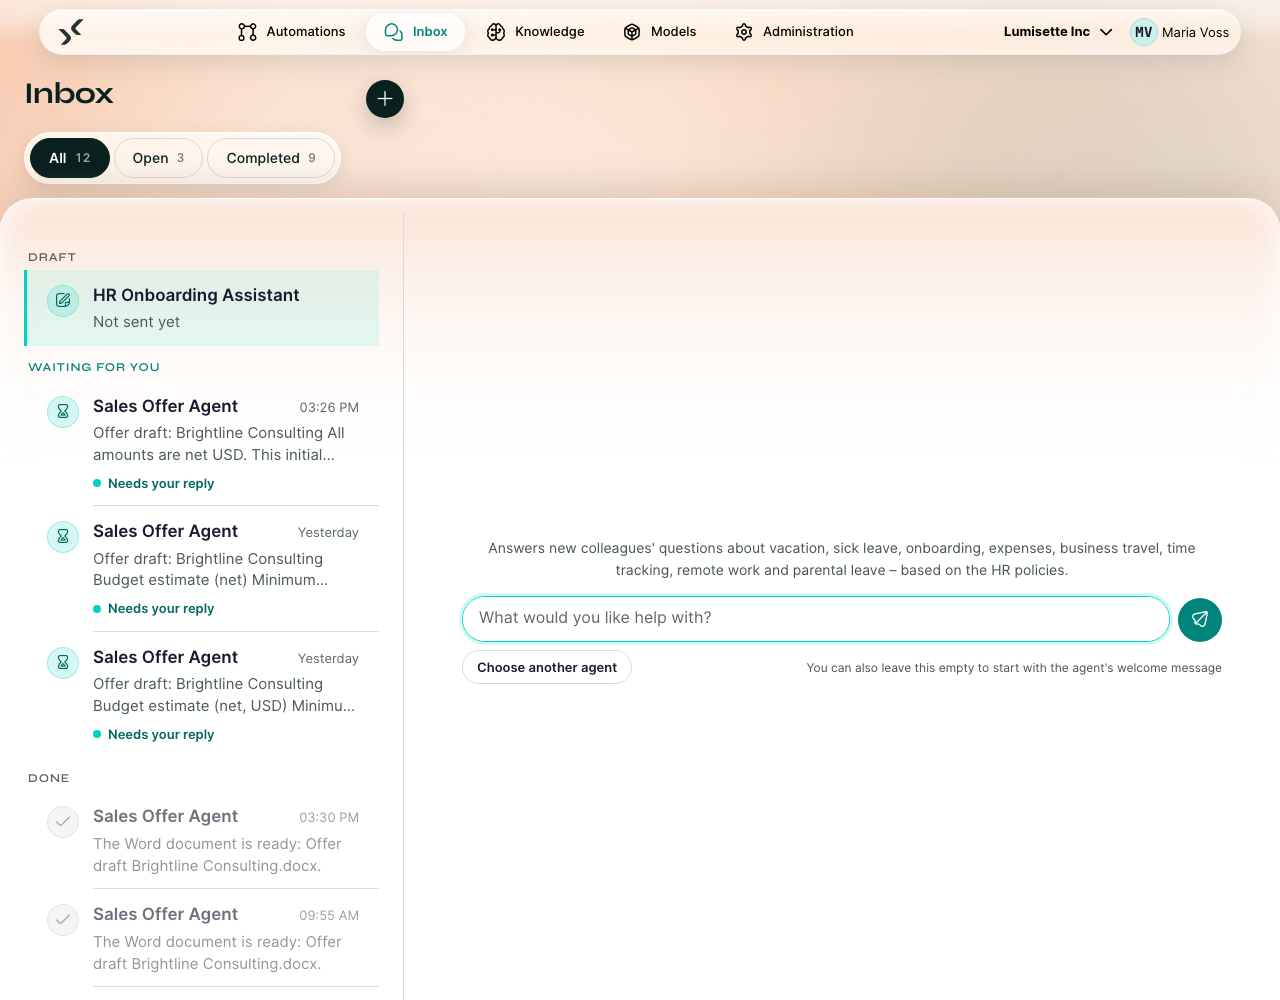The height and width of the screenshot is (1000, 1280).
Task: Go to the Knowledge section
Action: pos(536,32)
